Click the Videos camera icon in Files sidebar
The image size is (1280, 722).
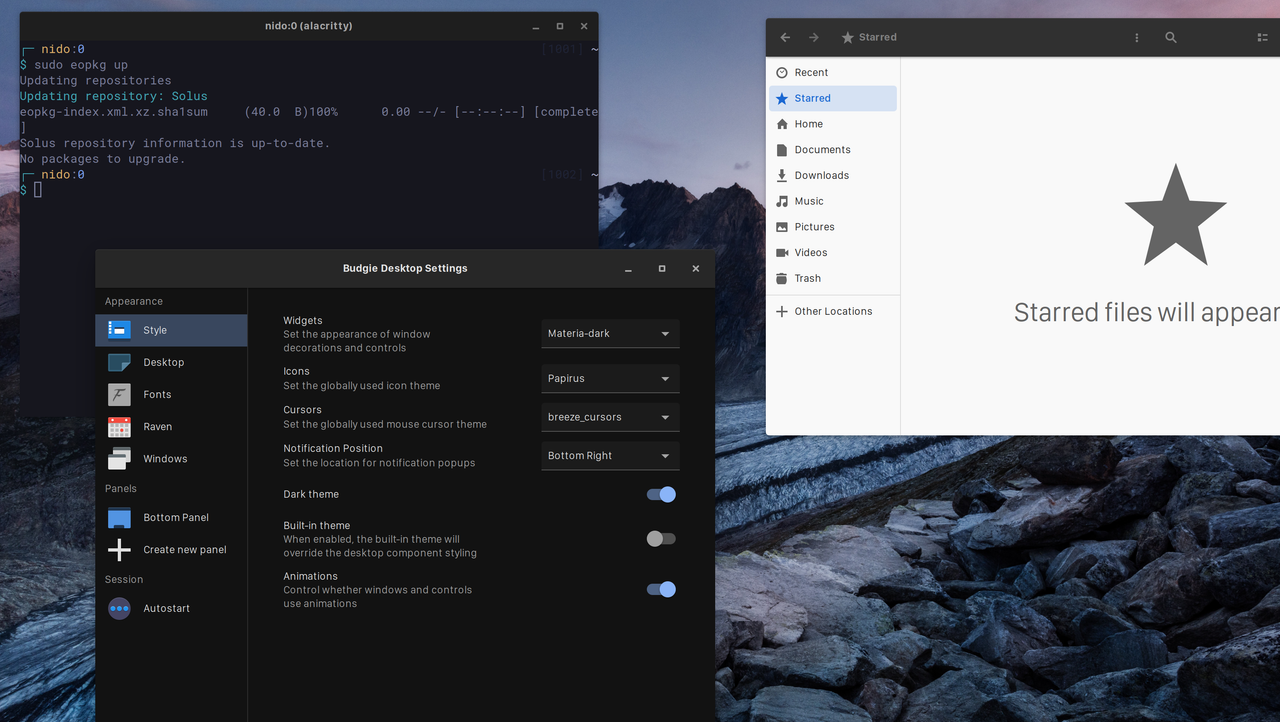[x=782, y=253]
